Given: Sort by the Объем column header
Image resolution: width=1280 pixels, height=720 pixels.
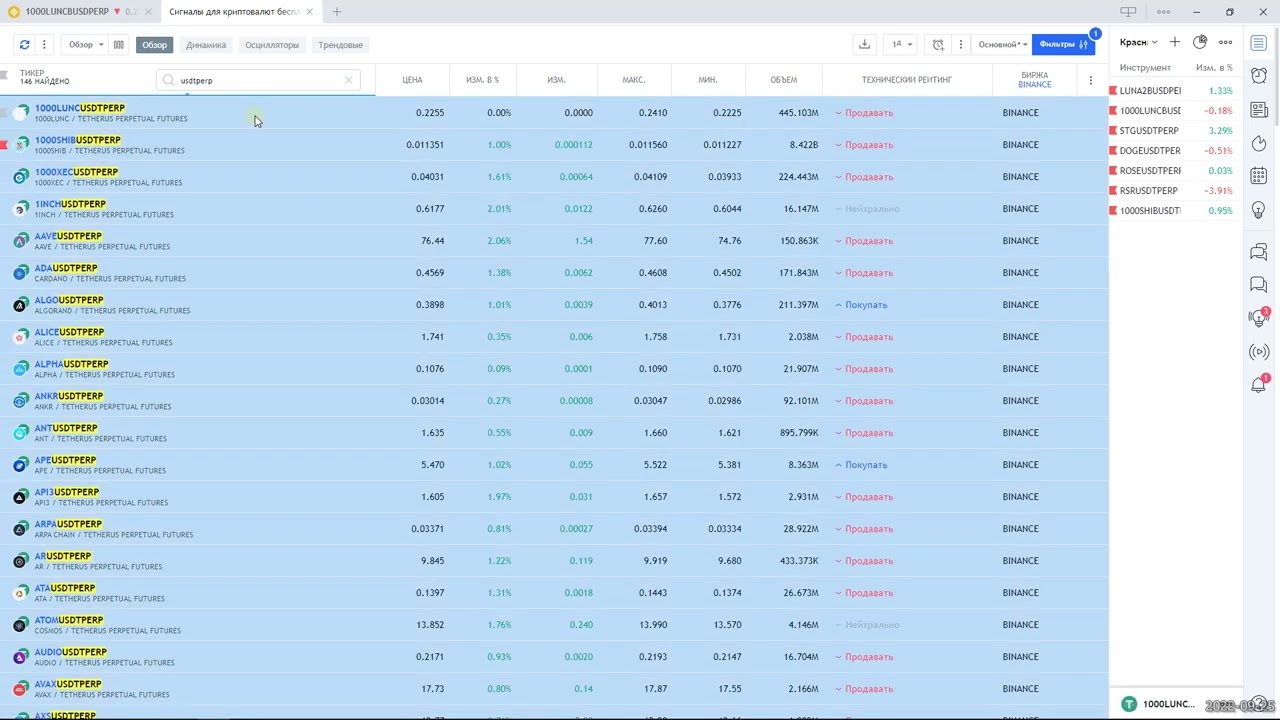Looking at the screenshot, I should [784, 80].
